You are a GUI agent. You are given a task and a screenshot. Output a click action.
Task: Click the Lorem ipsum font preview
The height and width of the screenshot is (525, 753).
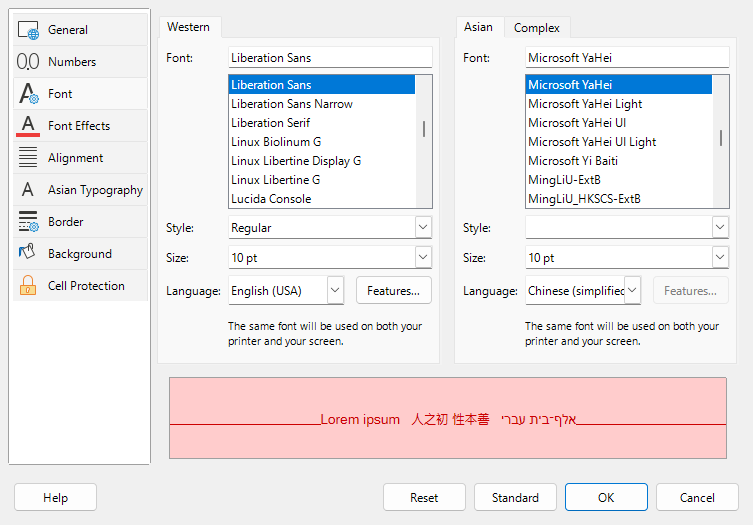448,418
